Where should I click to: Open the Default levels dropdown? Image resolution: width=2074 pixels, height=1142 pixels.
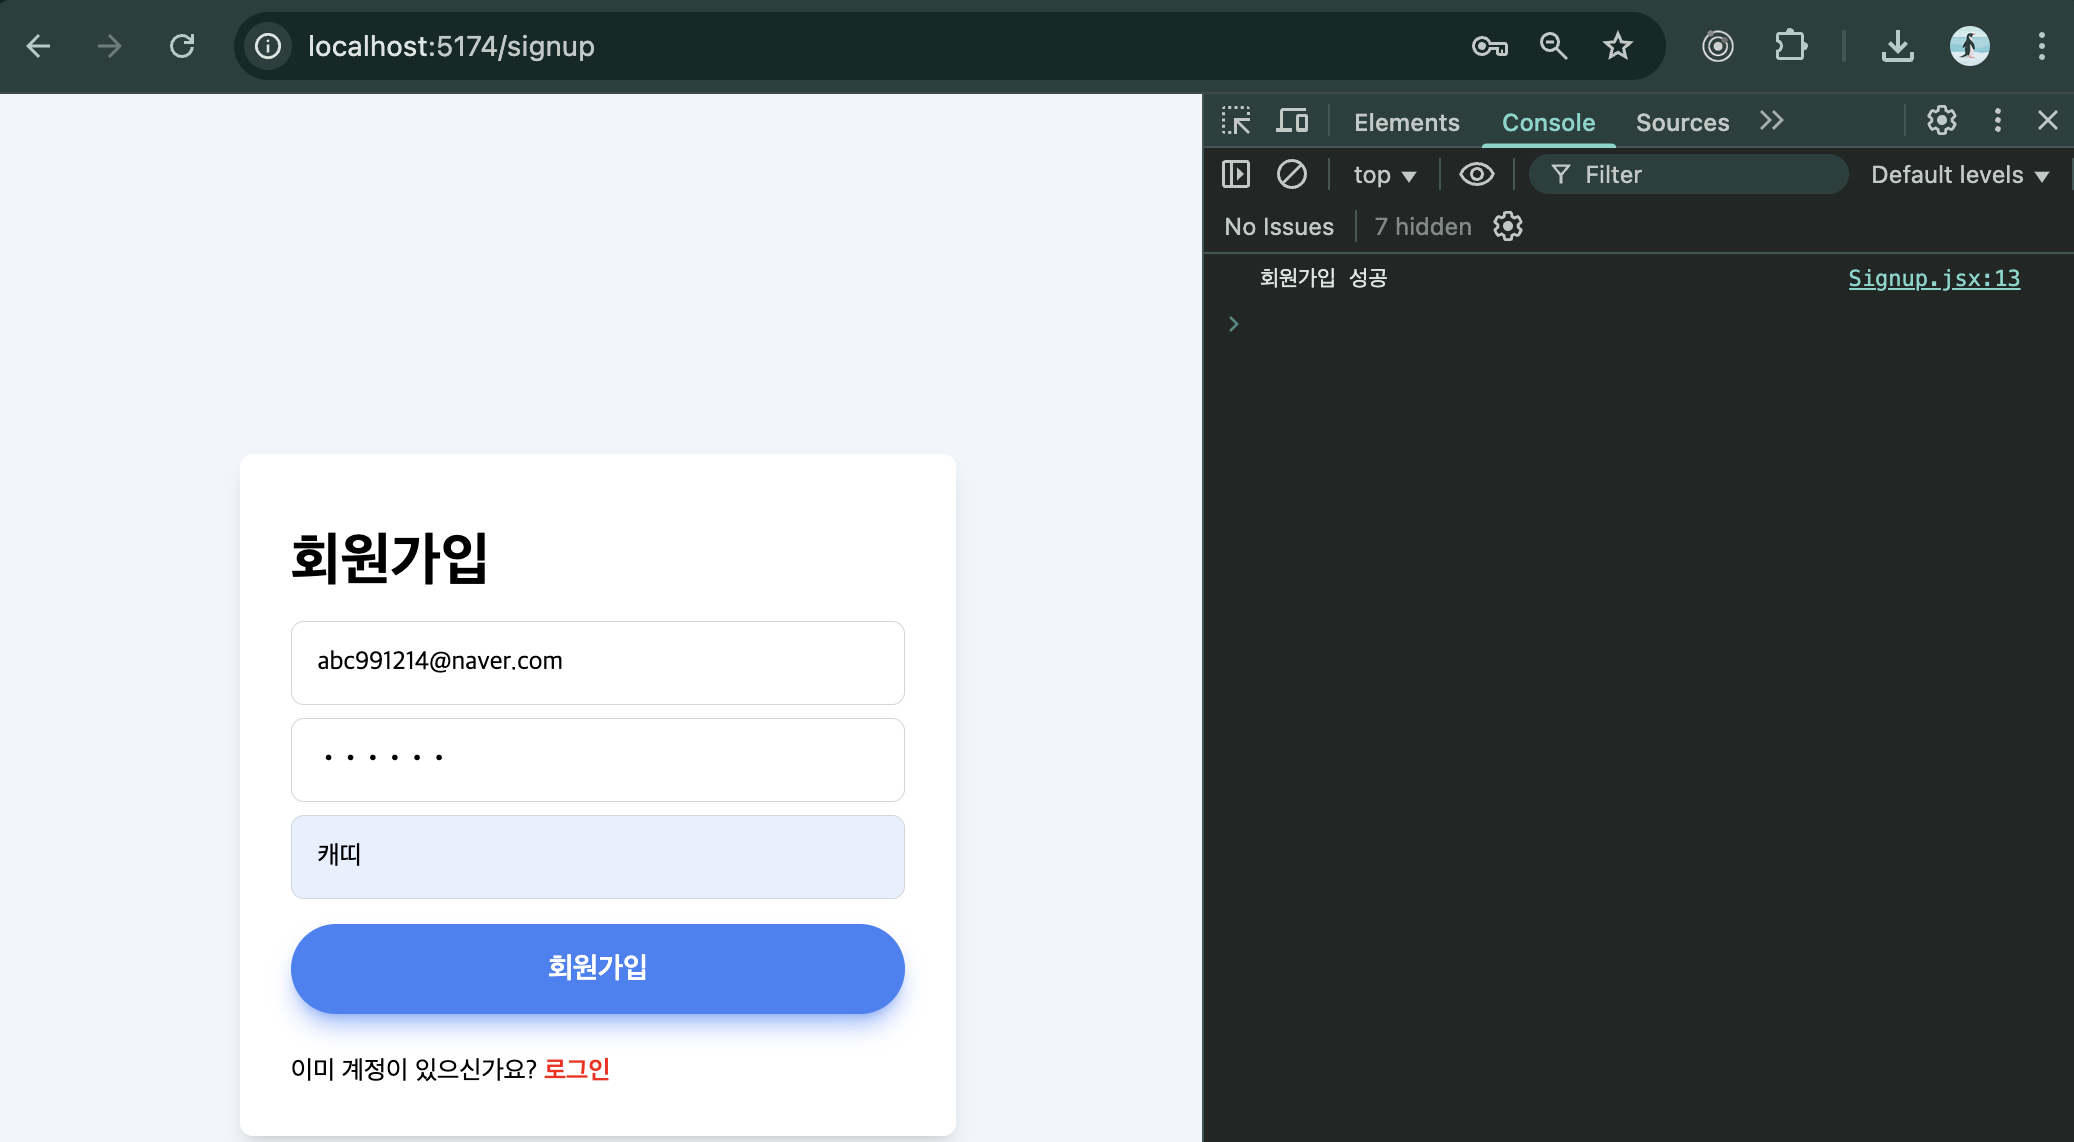(x=1959, y=175)
